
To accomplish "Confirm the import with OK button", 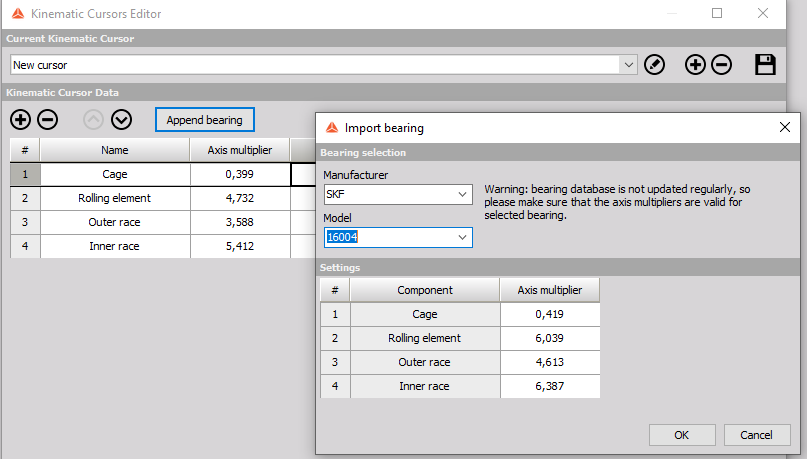I will 682,435.
